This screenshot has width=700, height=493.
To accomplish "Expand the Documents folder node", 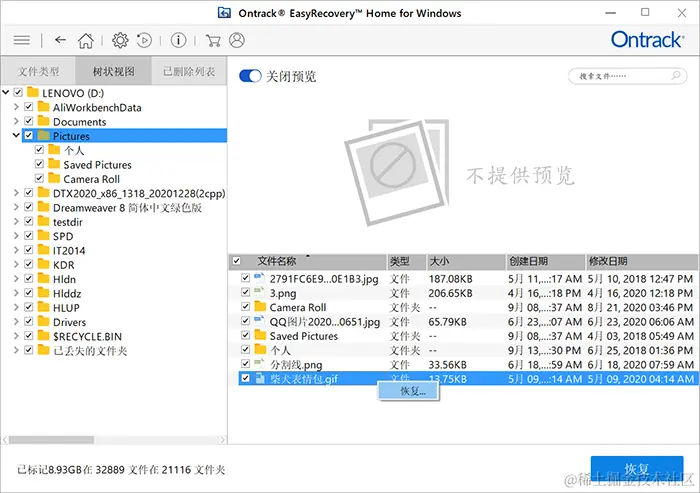I will [17, 121].
